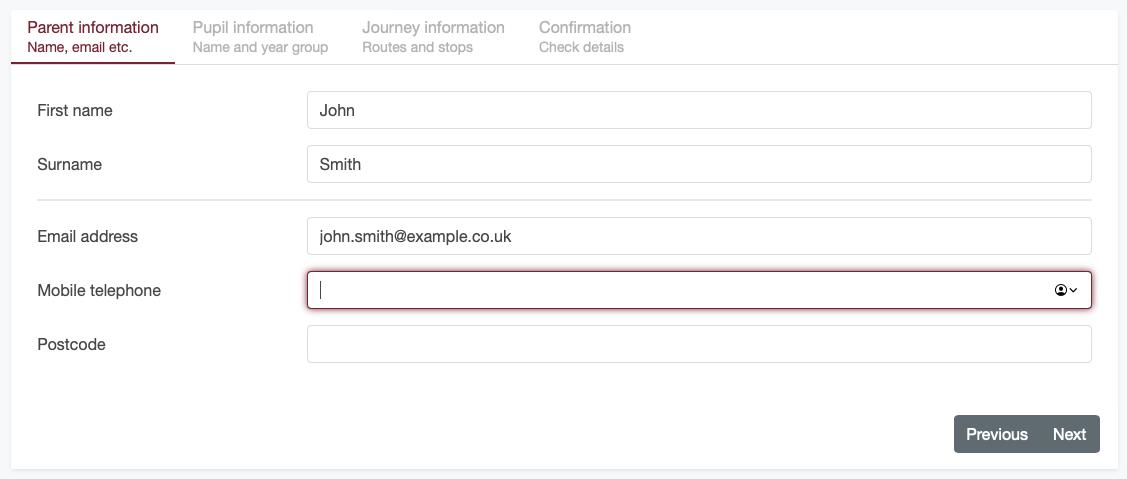This screenshot has width=1127, height=479.
Task: Go to the Confirmation tab
Action: 585,36
